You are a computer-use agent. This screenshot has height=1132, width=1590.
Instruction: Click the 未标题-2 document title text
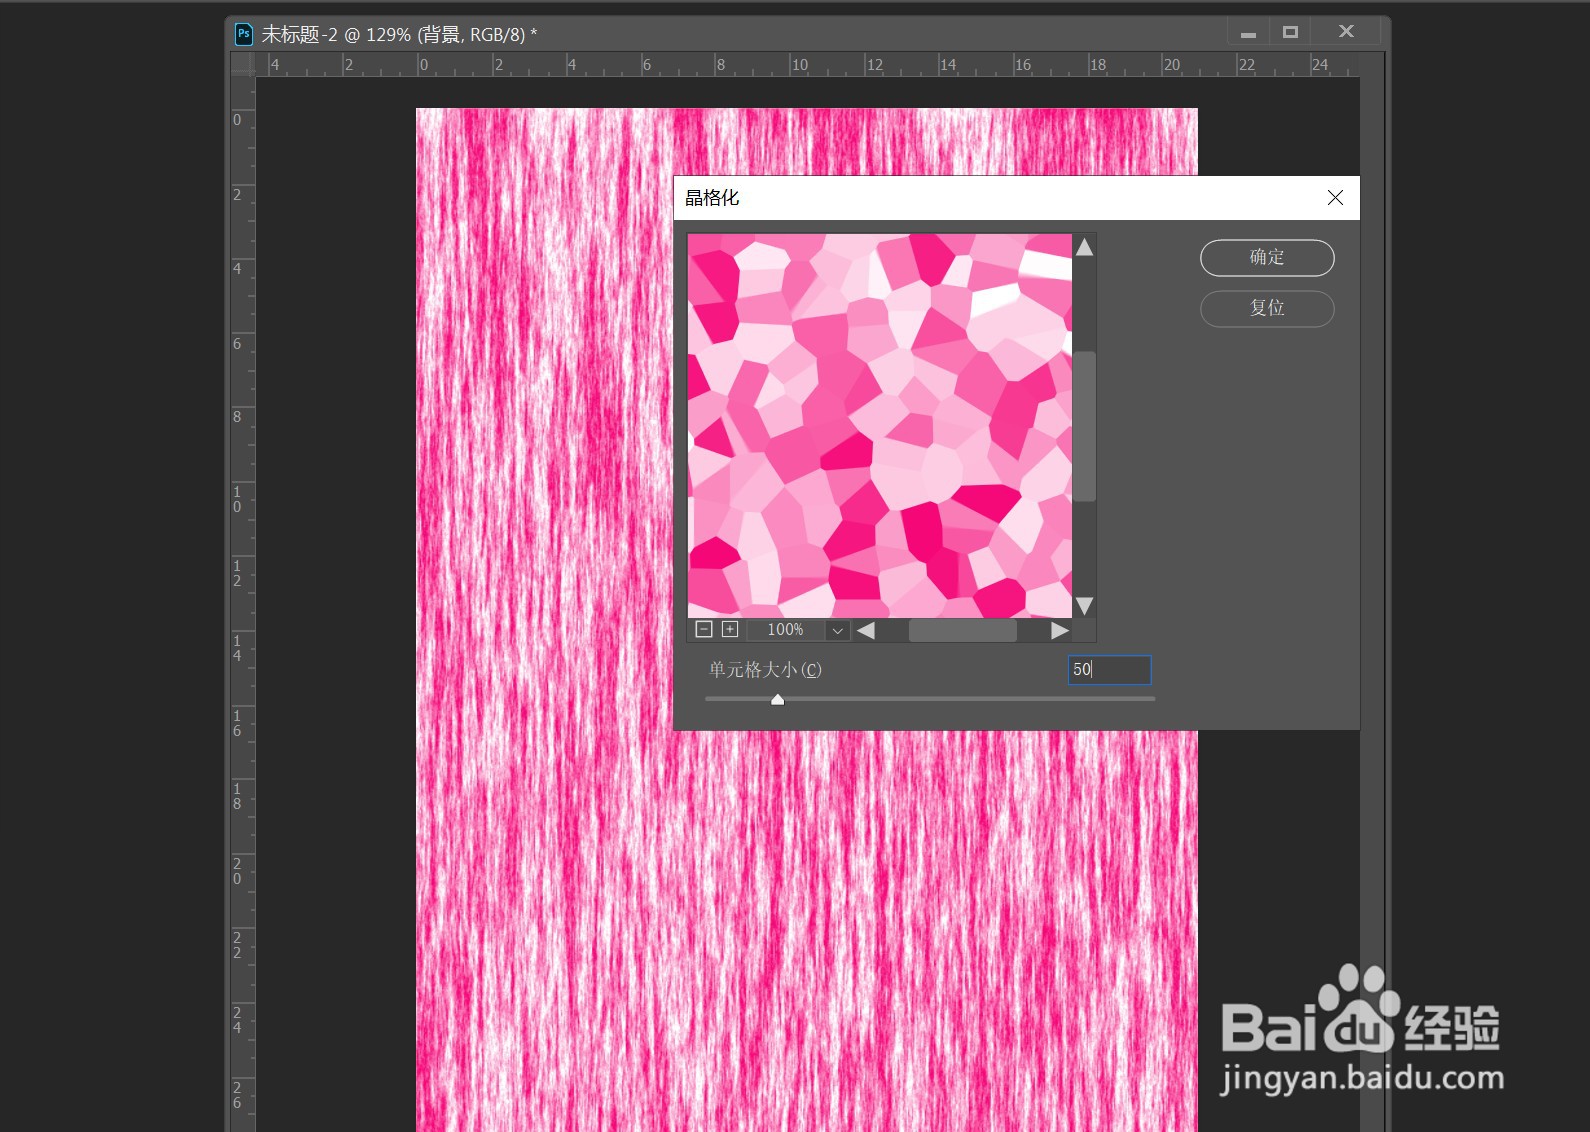[x=399, y=34]
